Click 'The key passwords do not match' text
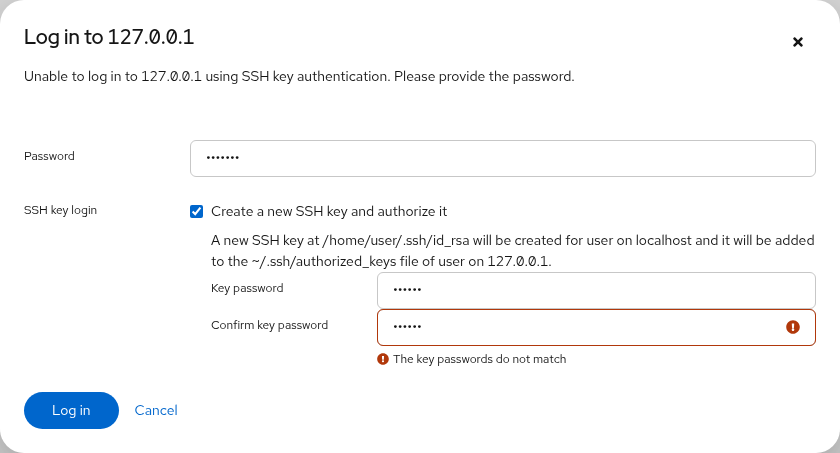 pos(479,359)
